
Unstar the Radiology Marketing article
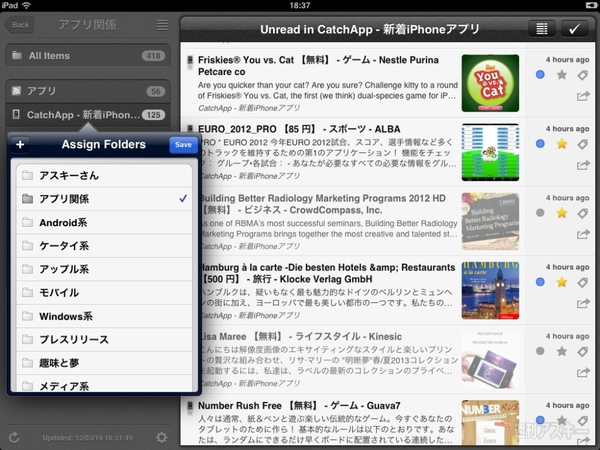[562, 213]
